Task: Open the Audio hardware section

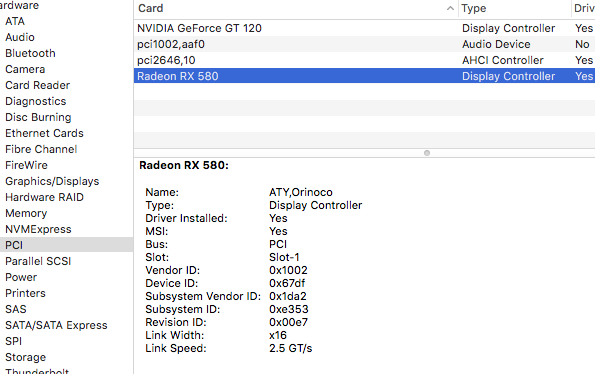Action: [20, 37]
